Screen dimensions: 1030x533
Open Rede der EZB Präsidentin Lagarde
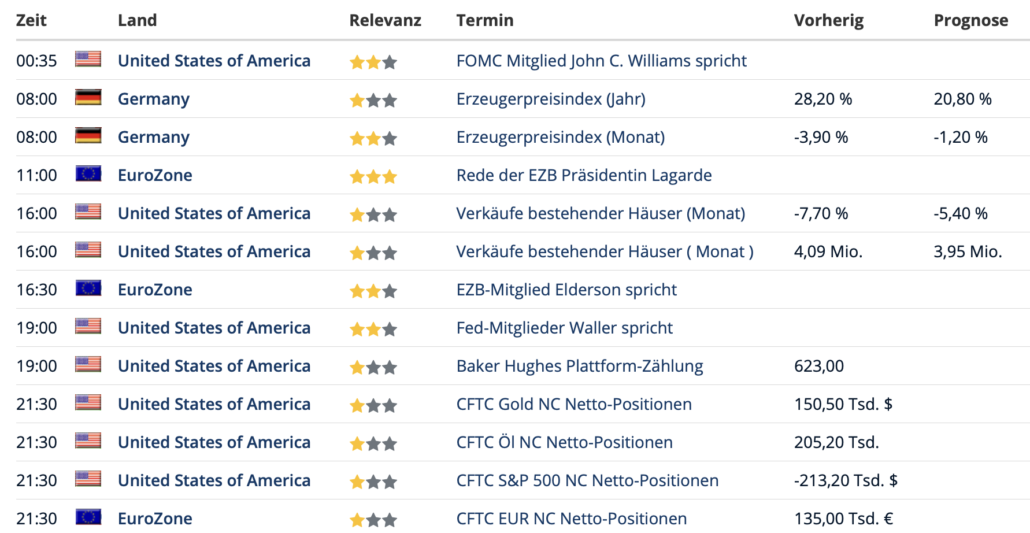584,175
